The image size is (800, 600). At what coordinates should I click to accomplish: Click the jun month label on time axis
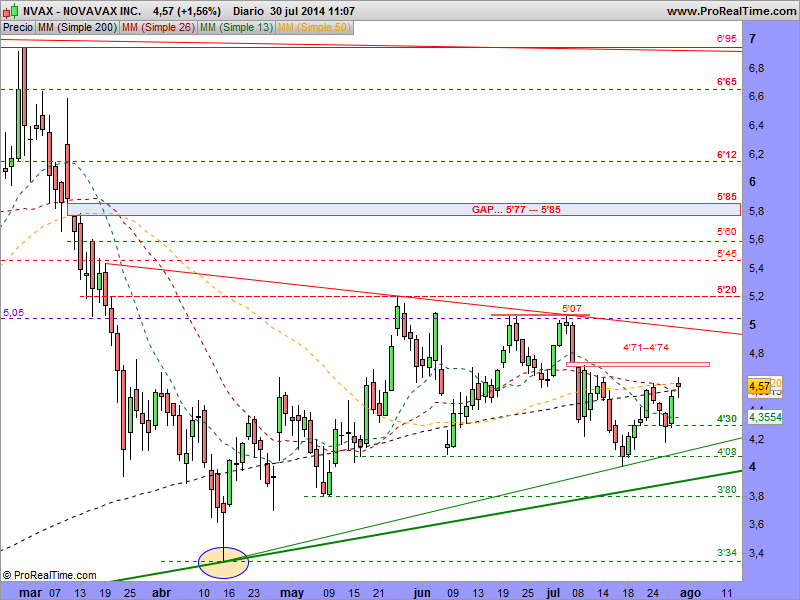(x=421, y=593)
